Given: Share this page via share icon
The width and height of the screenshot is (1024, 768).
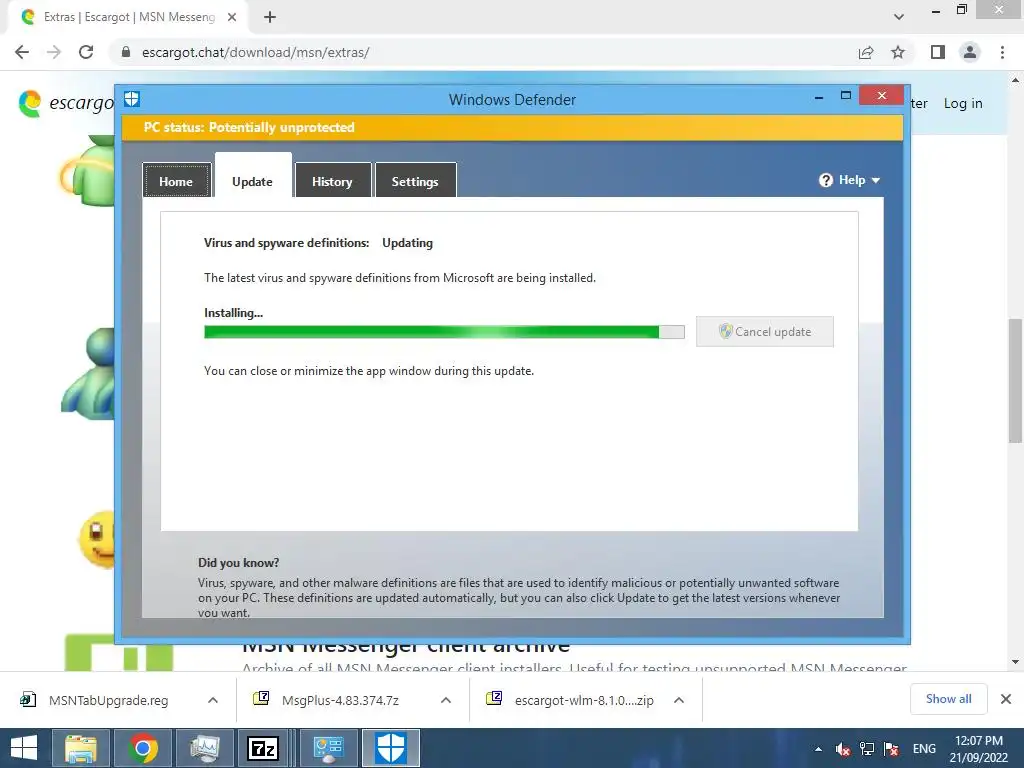Looking at the screenshot, I should pos(866,52).
